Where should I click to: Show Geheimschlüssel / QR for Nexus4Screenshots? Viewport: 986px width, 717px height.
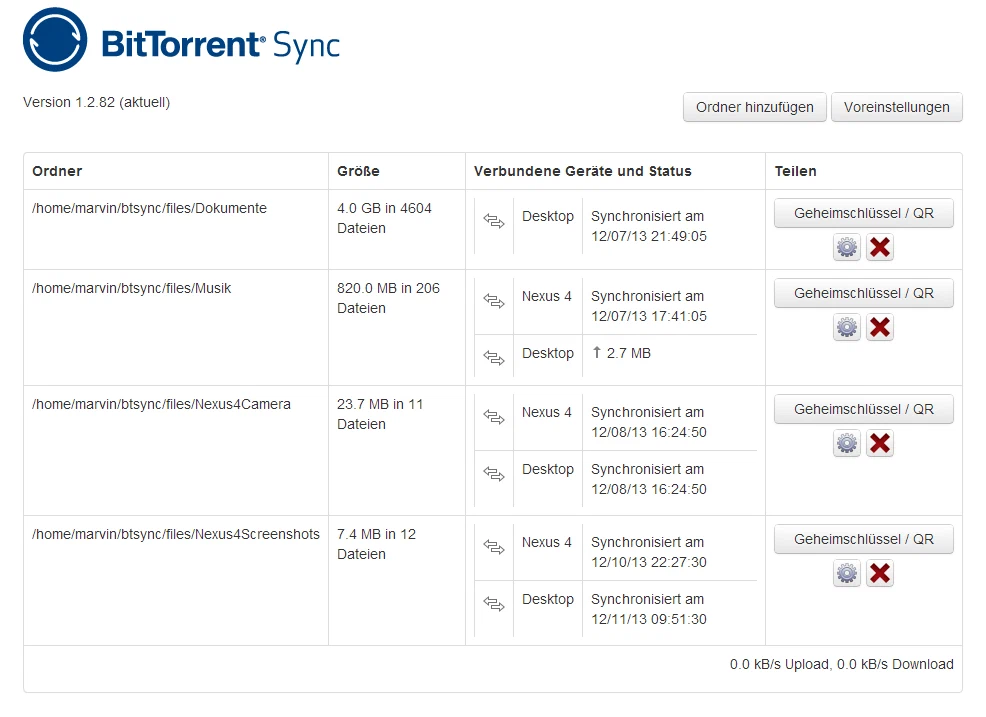[863, 539]
